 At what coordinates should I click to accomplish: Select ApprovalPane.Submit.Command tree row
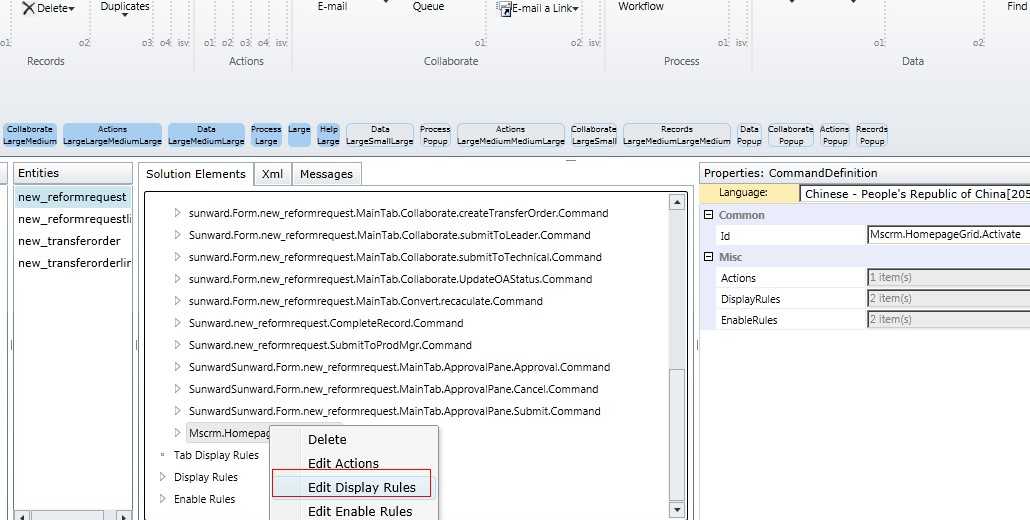pos(394,411)
